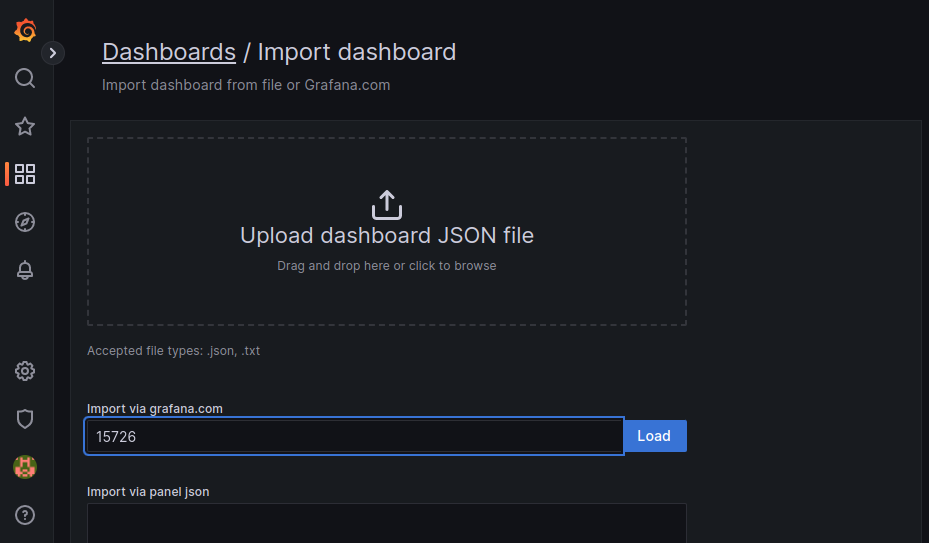This screenshot has height=543, width=929.
Task: Click the Load button
Action: (655, 436)
